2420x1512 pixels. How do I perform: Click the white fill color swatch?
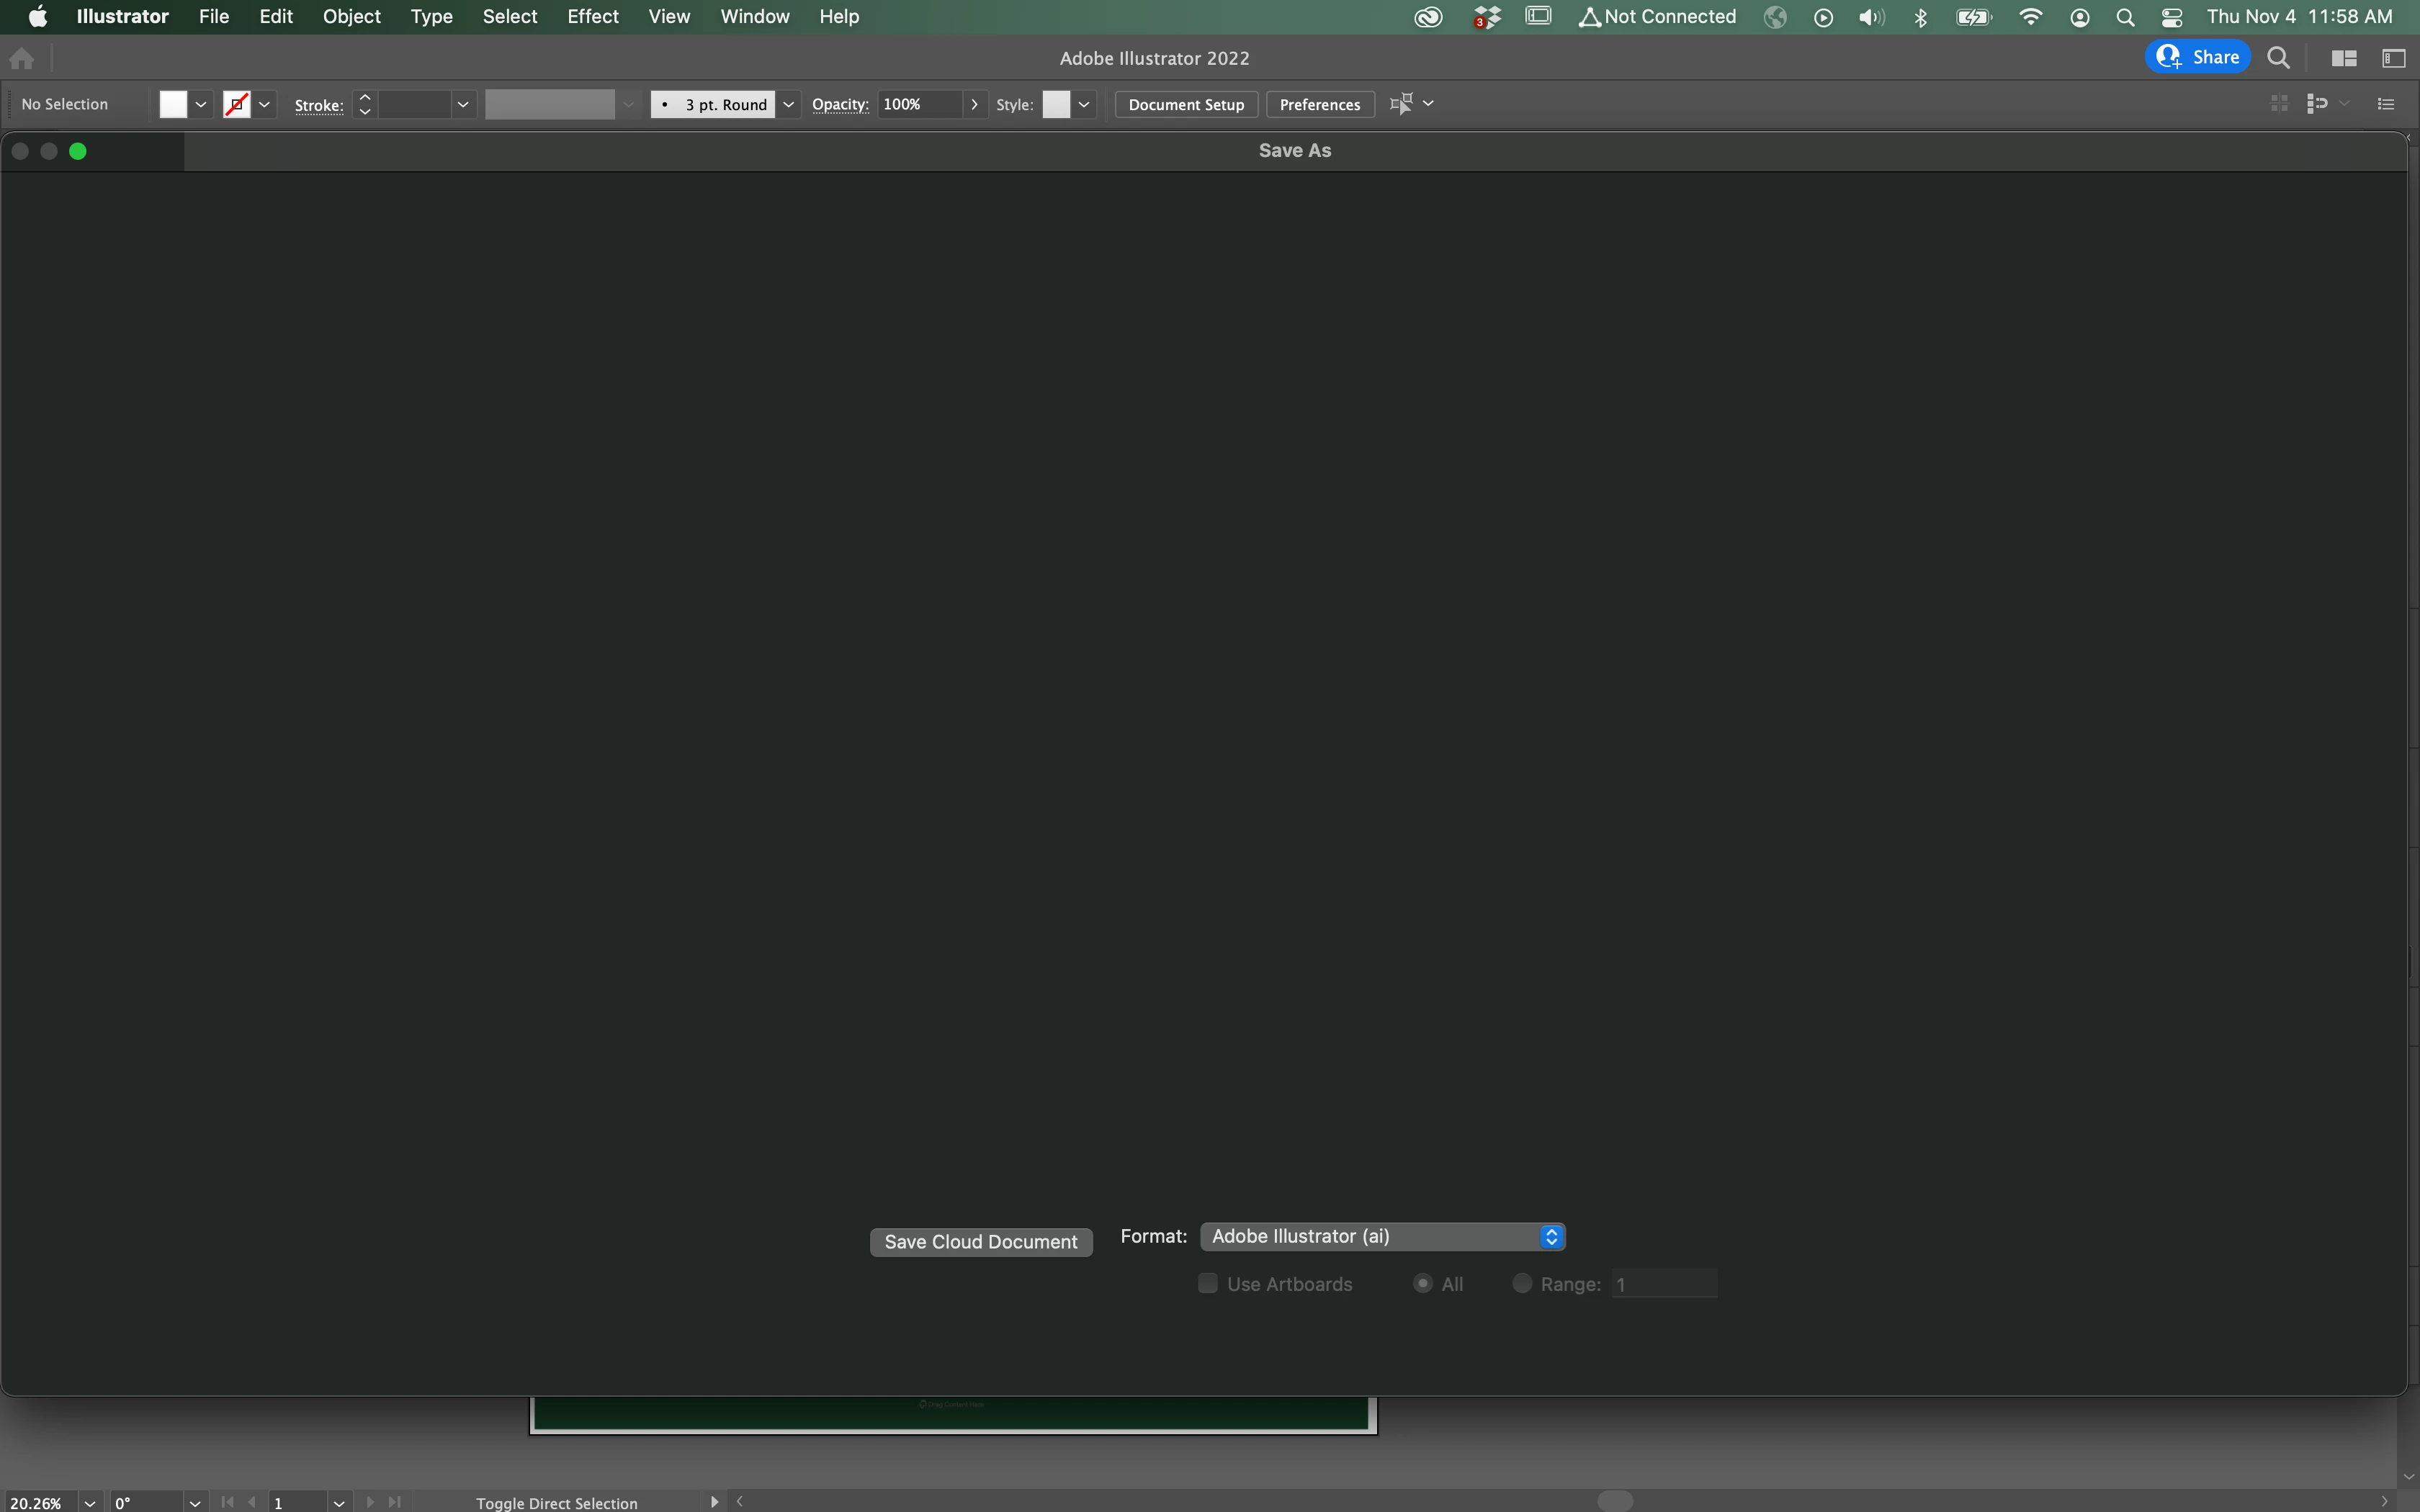tap(173, 104)
